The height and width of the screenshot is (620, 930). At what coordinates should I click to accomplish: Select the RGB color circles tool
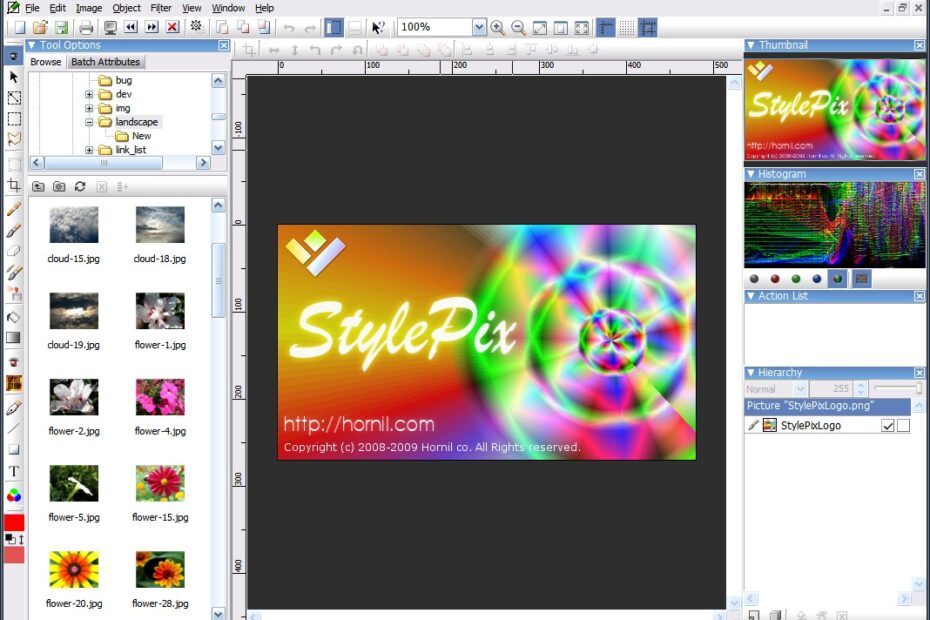(x=14, y=495)
